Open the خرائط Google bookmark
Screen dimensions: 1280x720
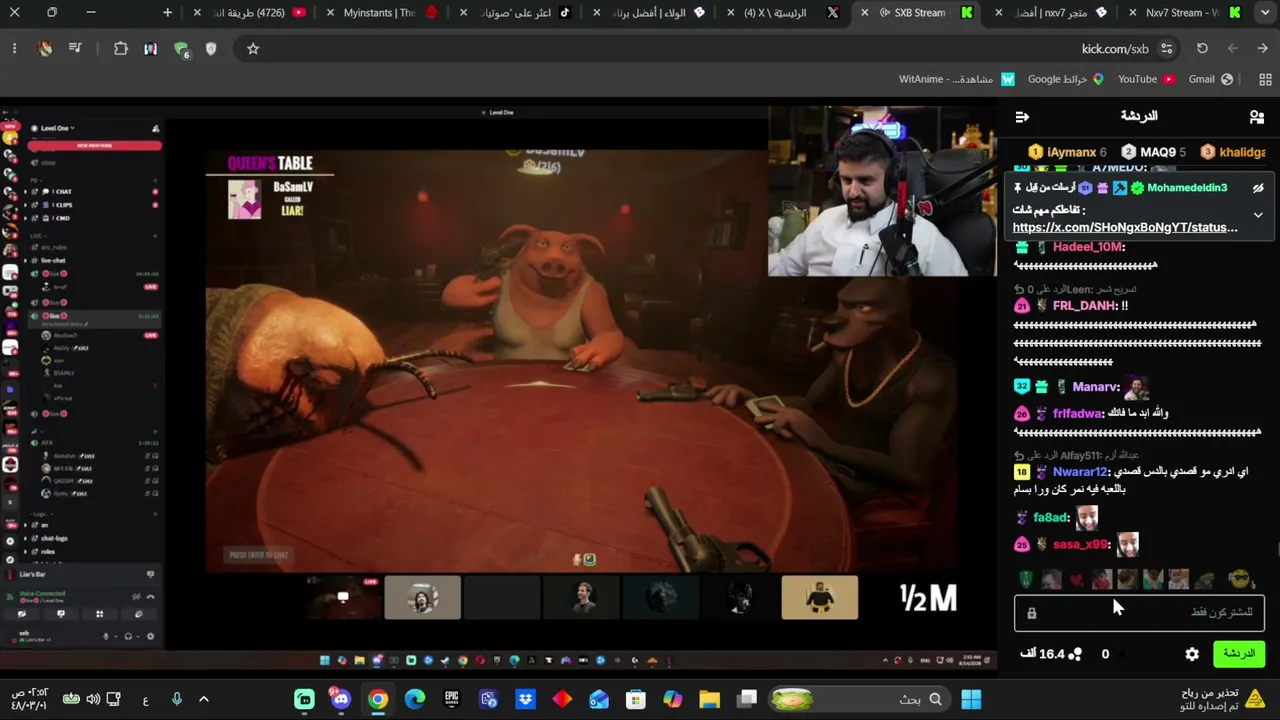tap(1066, 79)
